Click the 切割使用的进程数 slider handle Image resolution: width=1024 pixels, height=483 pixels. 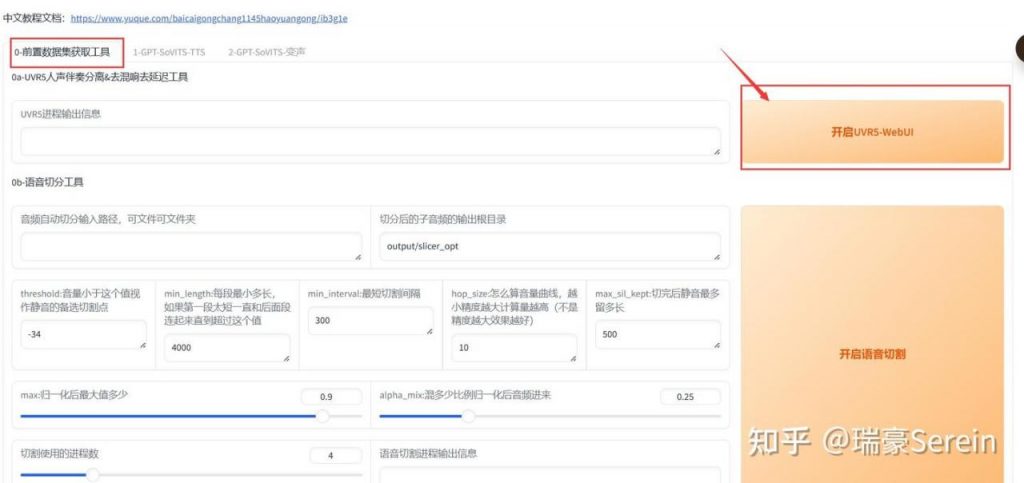(93, 474)
